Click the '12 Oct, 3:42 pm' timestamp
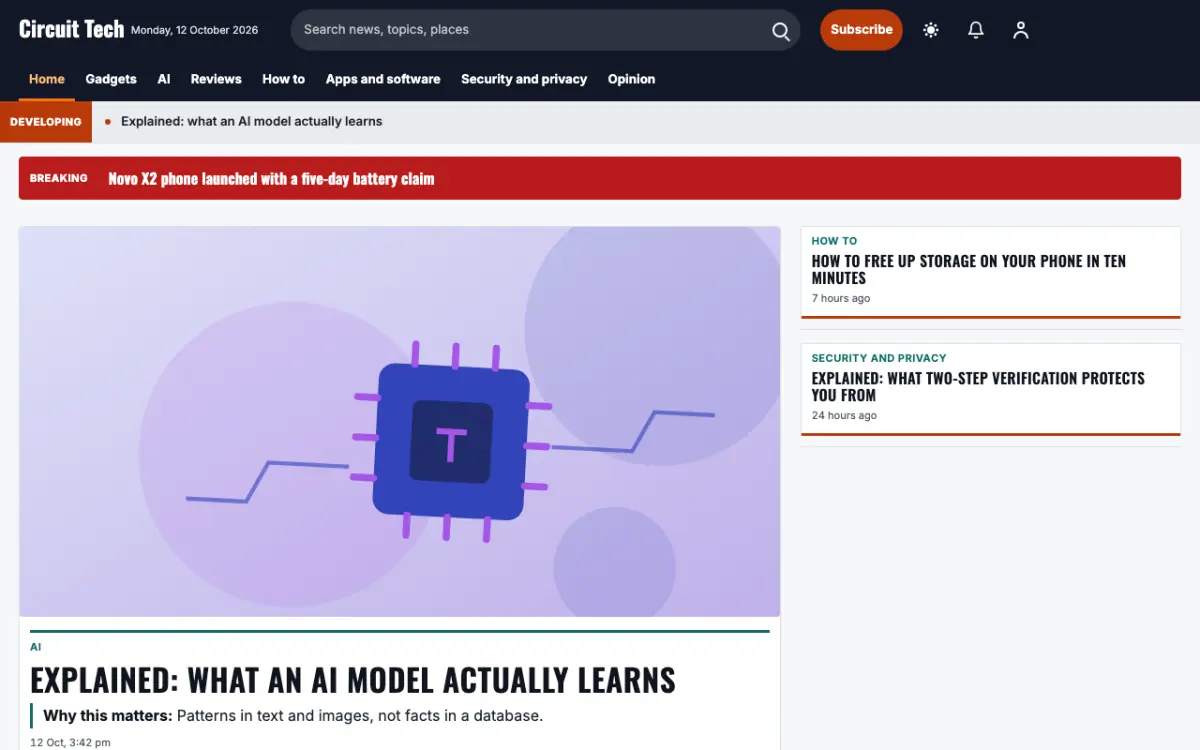This screenshot has height=750, width=1200. 70,742
